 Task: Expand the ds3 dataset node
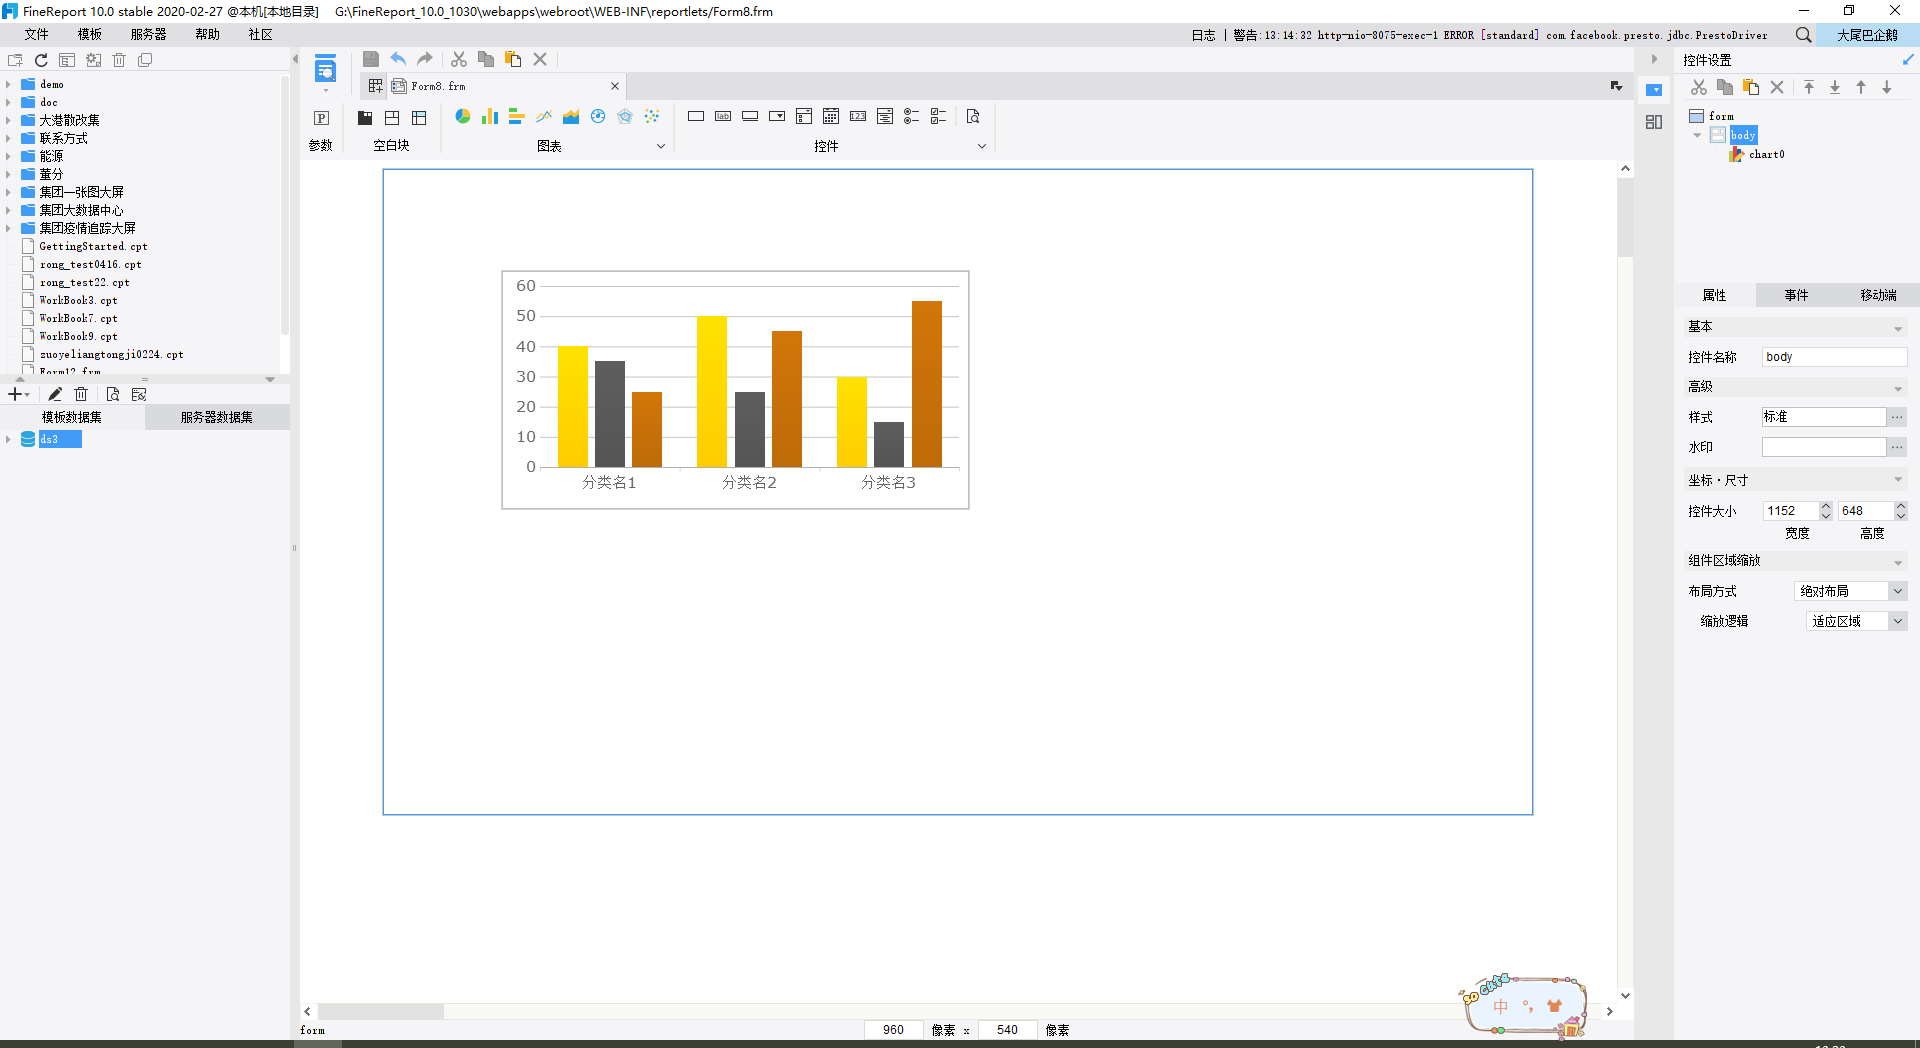[9, 439]
